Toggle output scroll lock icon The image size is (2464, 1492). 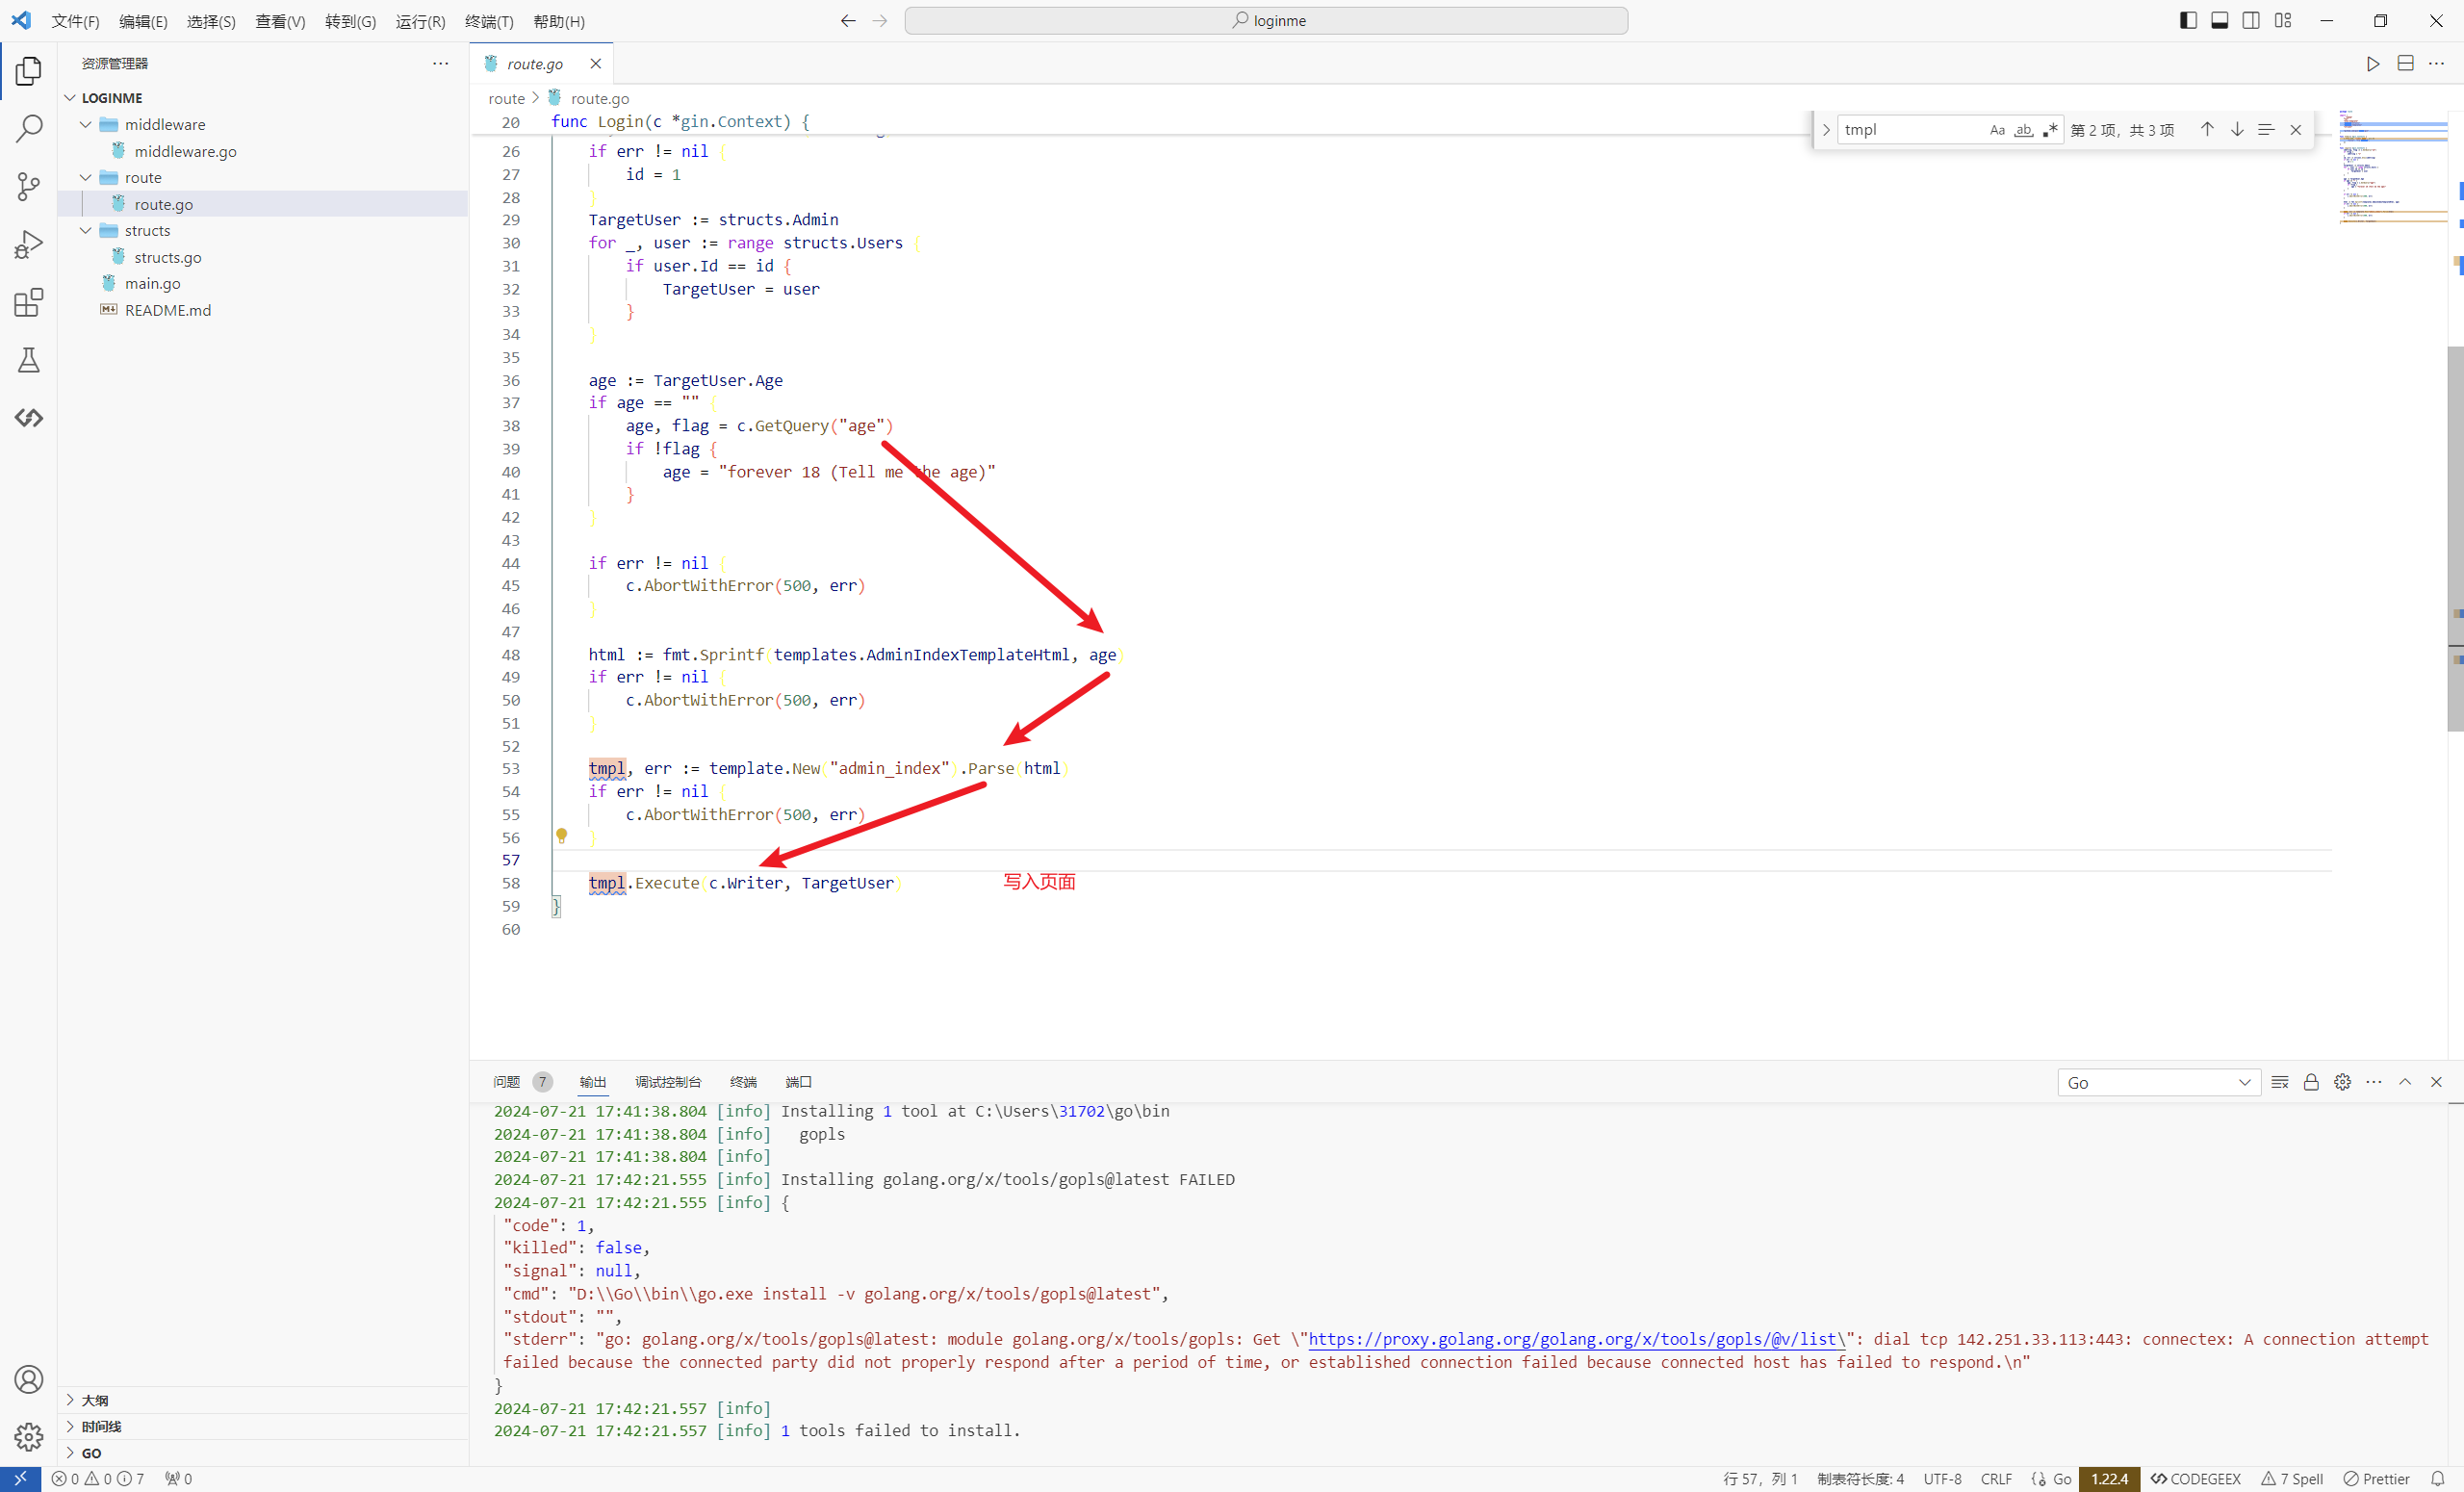click(x=2311, y=1082)
